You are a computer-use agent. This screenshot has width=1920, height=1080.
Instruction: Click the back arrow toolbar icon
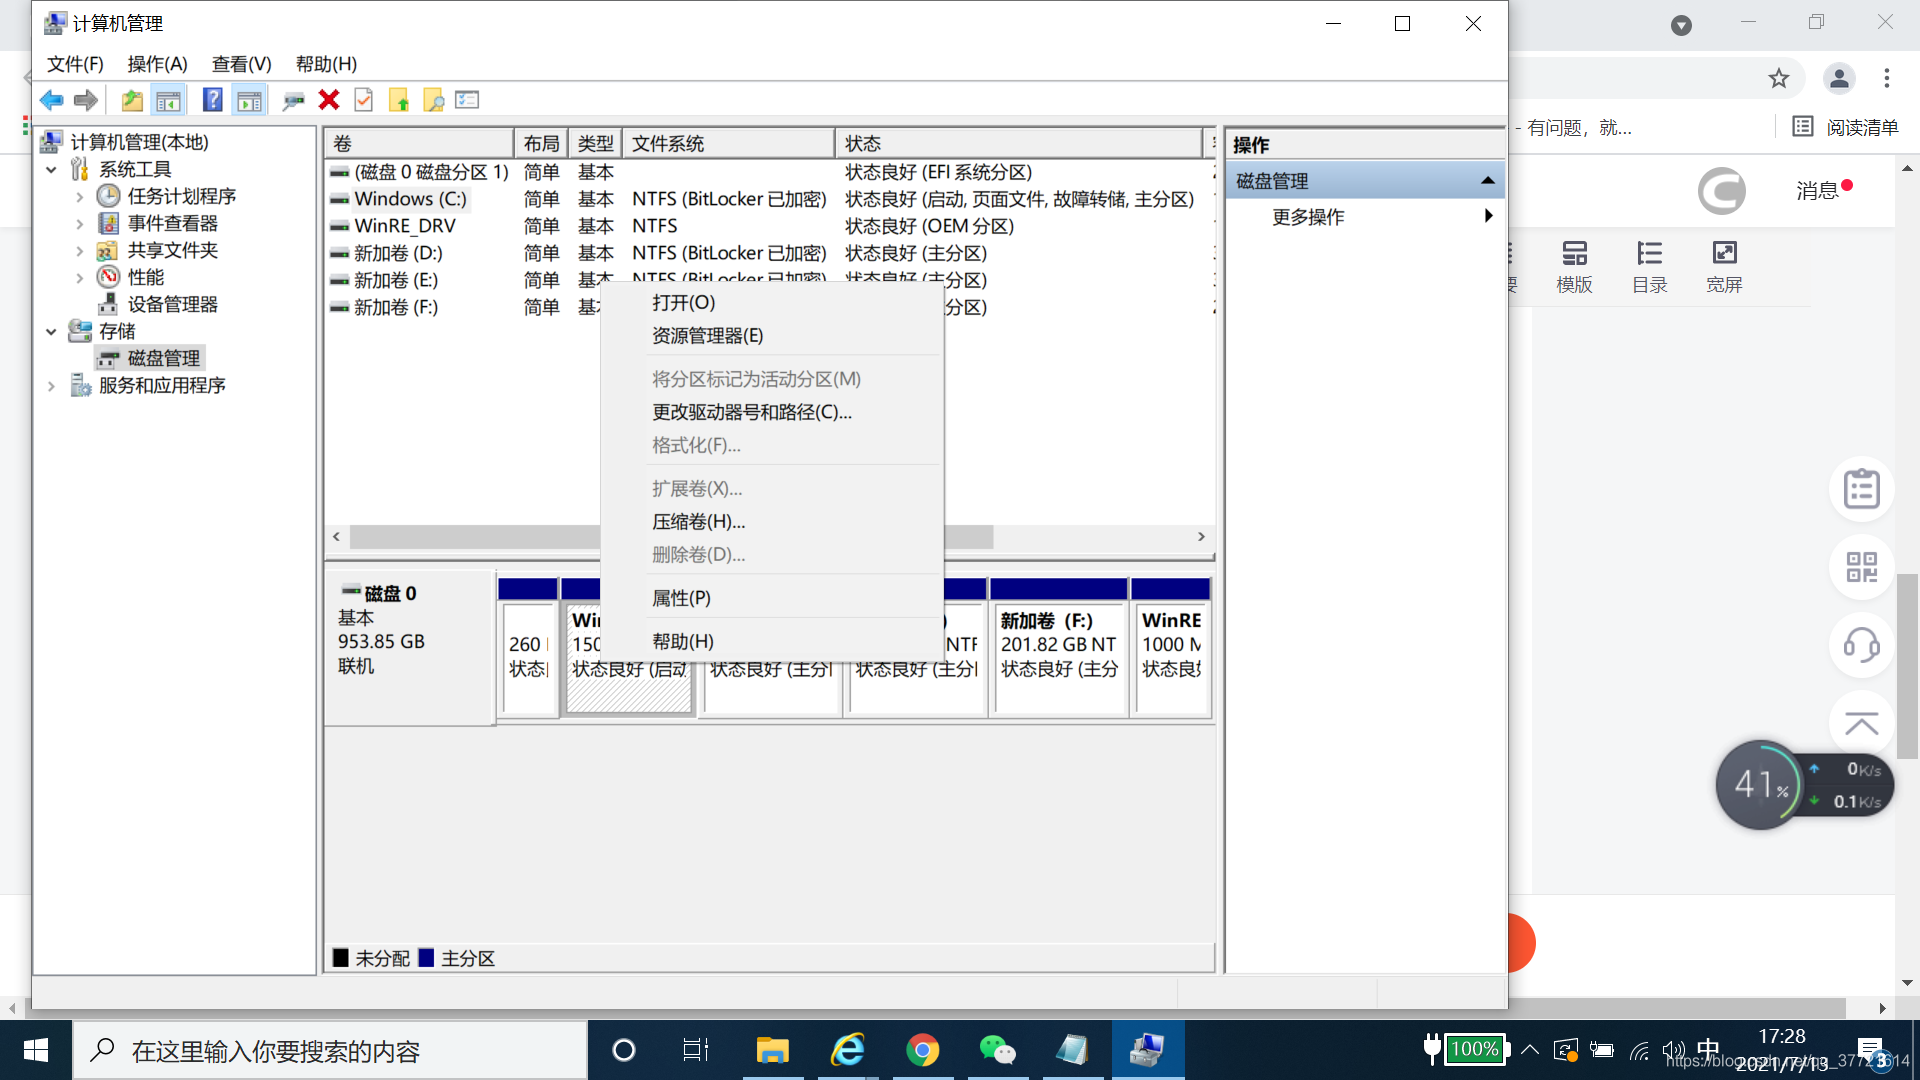click(52, 100)
